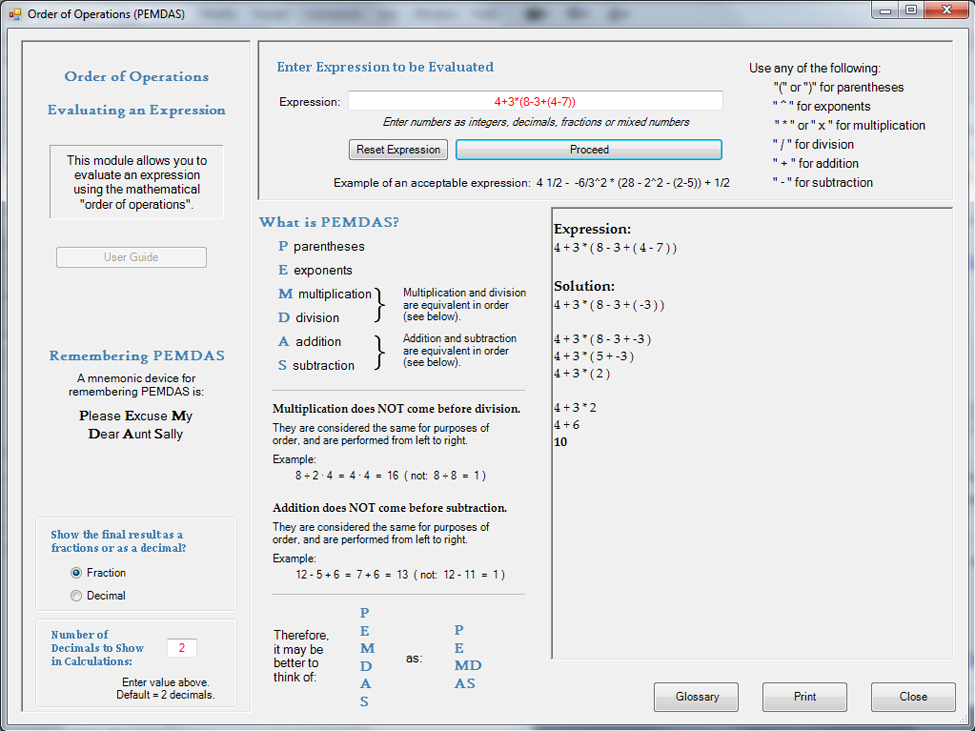Choose the Decimal result option
The width and height of the screenshot is (975, 731).
[x=77, y=596]
